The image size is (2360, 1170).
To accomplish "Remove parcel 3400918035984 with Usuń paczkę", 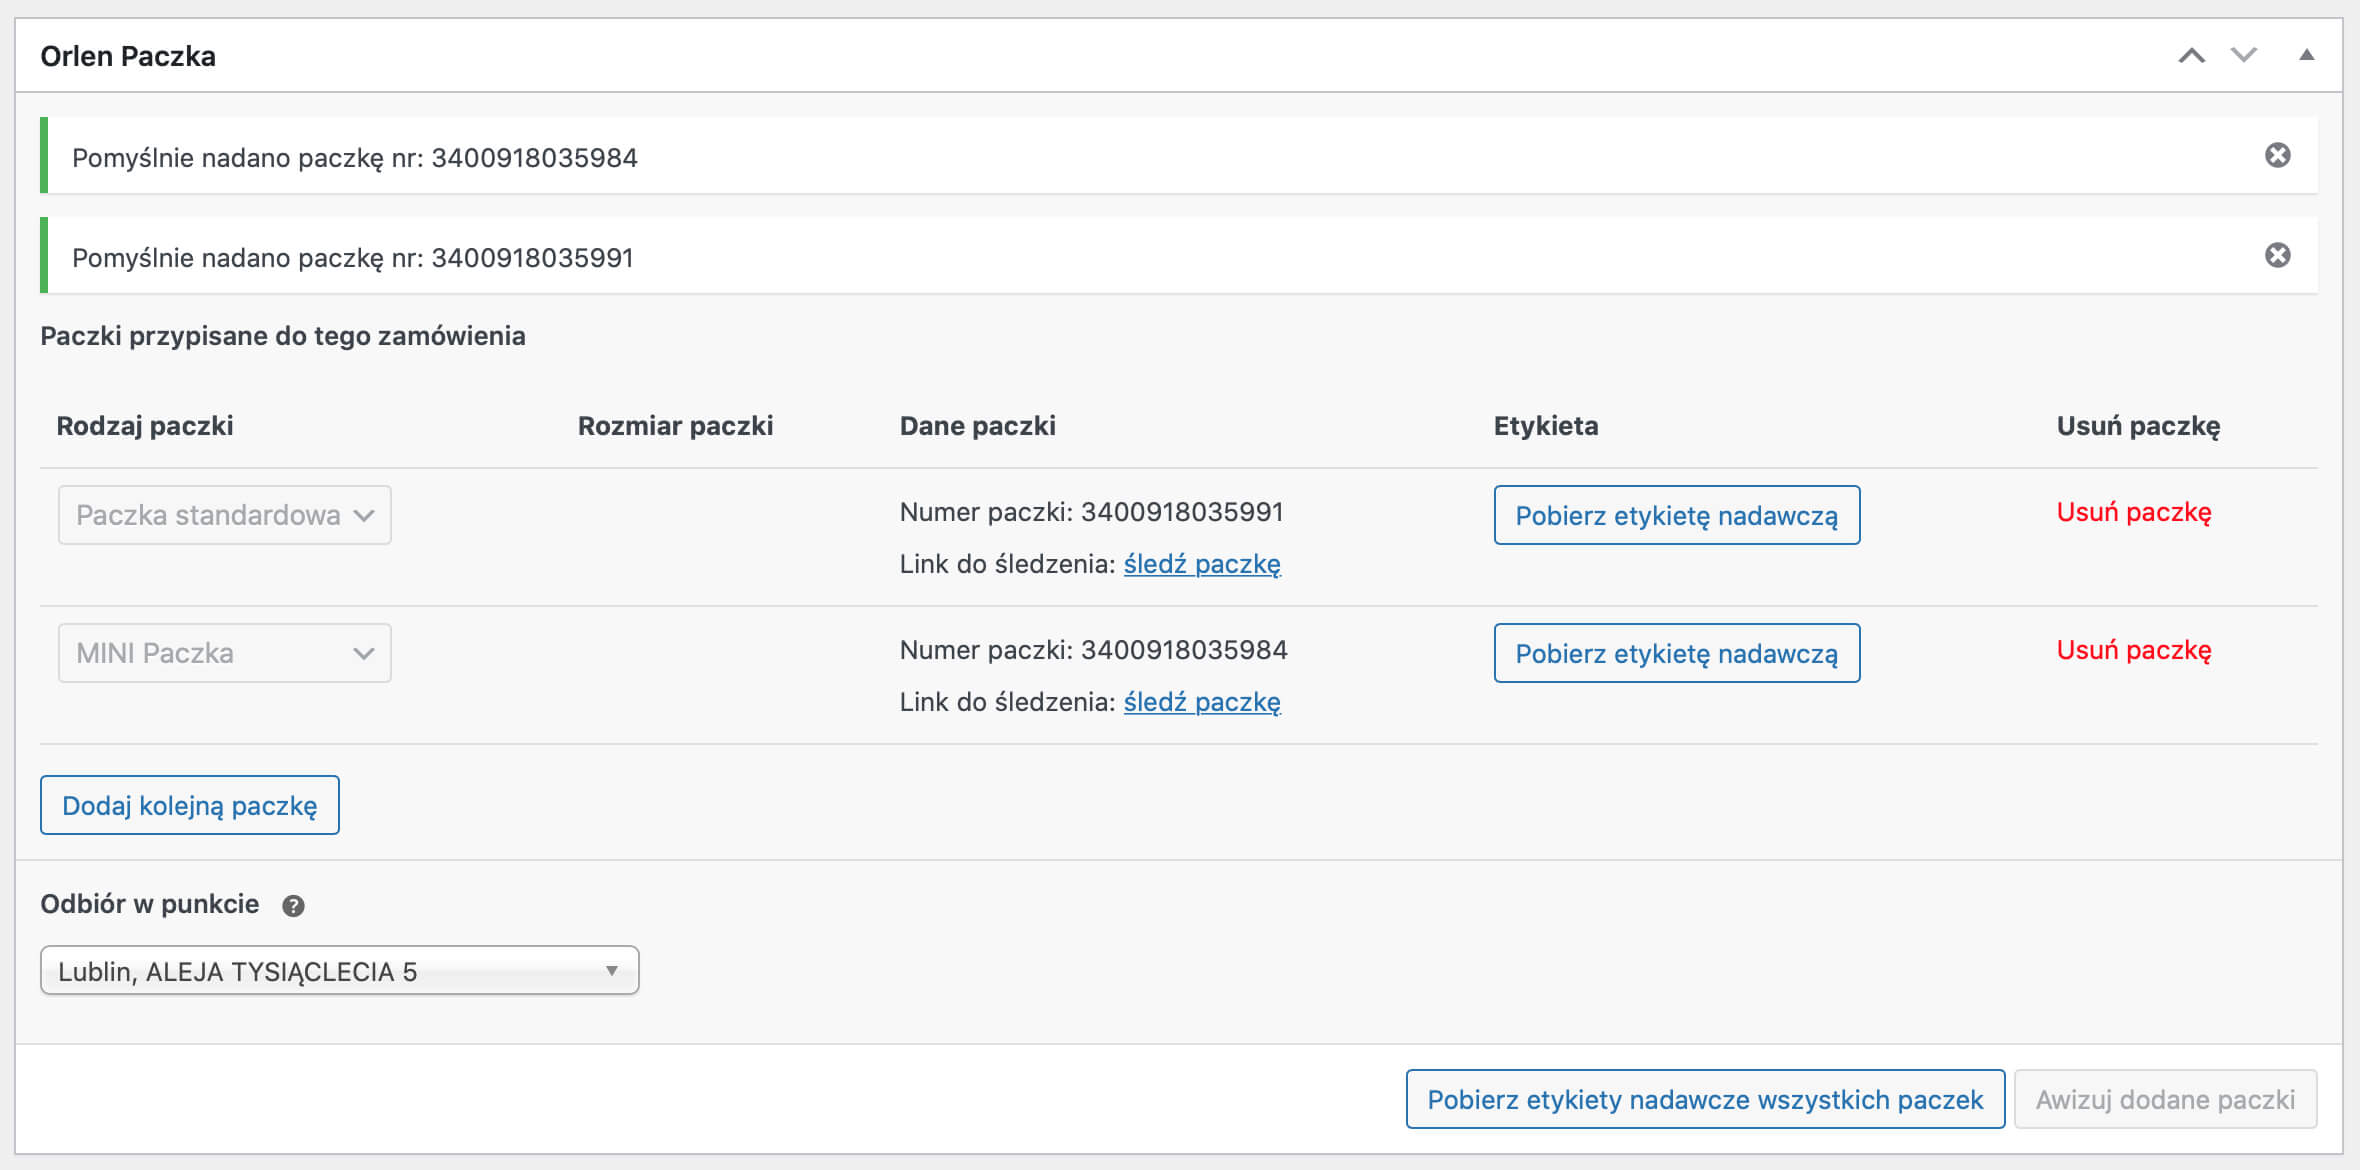I will point(2134,651).
